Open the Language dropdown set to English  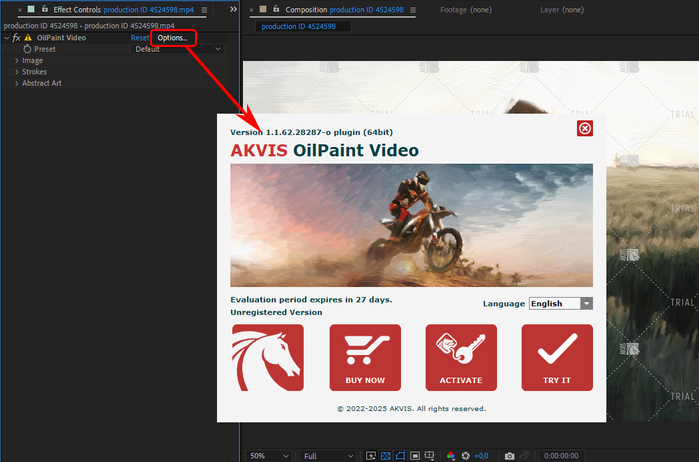pyautogui.click(x=560, y=304)
